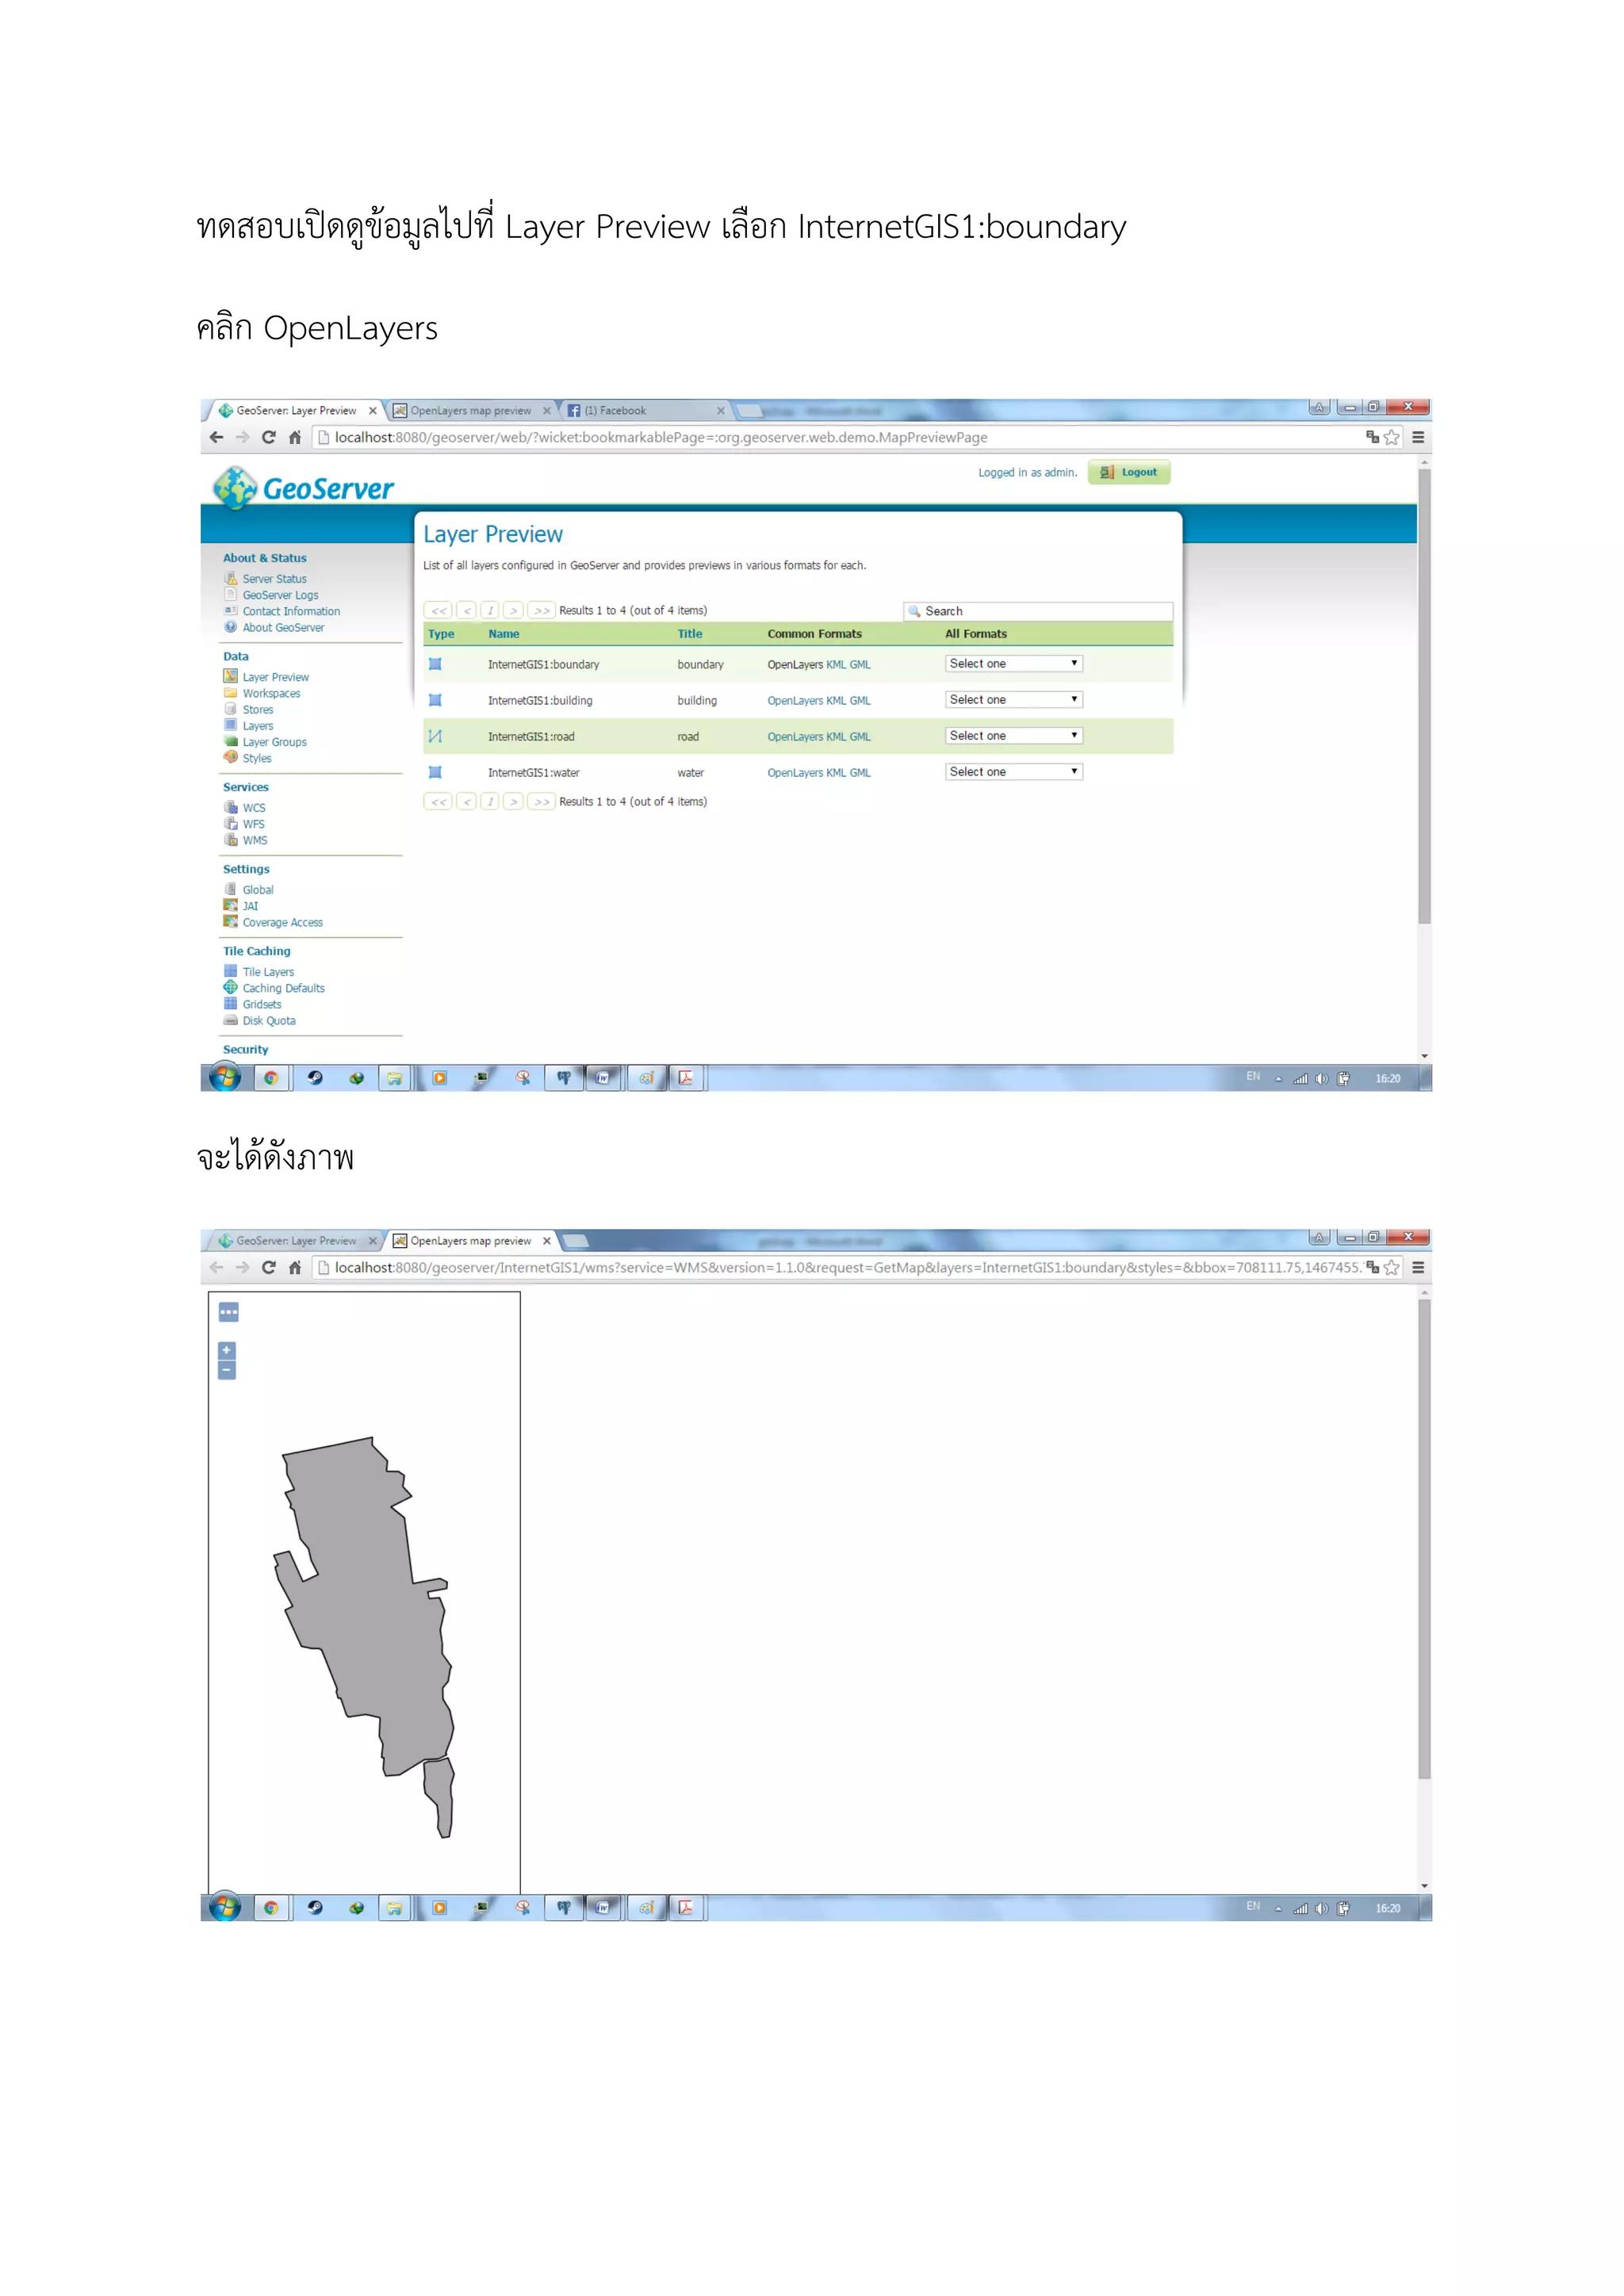This screenshot has height=2296, width=1624.
Task: Open All Formats dropdown for InternetGIS1:water
Action: [x=1013, y=772]
